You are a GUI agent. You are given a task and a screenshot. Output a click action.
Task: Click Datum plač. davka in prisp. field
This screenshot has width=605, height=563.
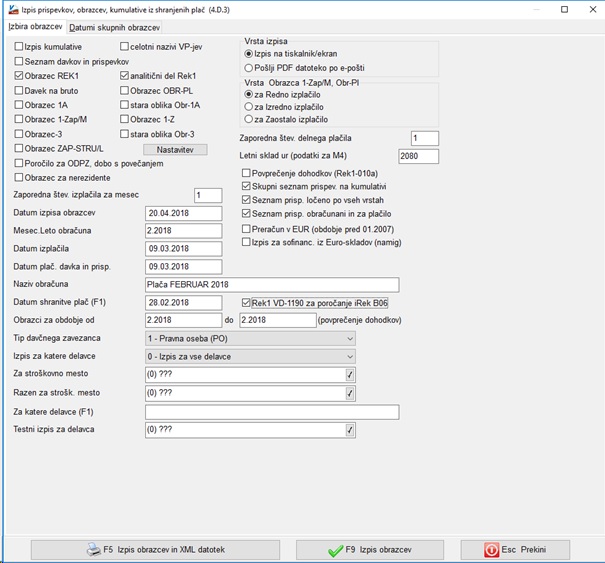point(184,267)
